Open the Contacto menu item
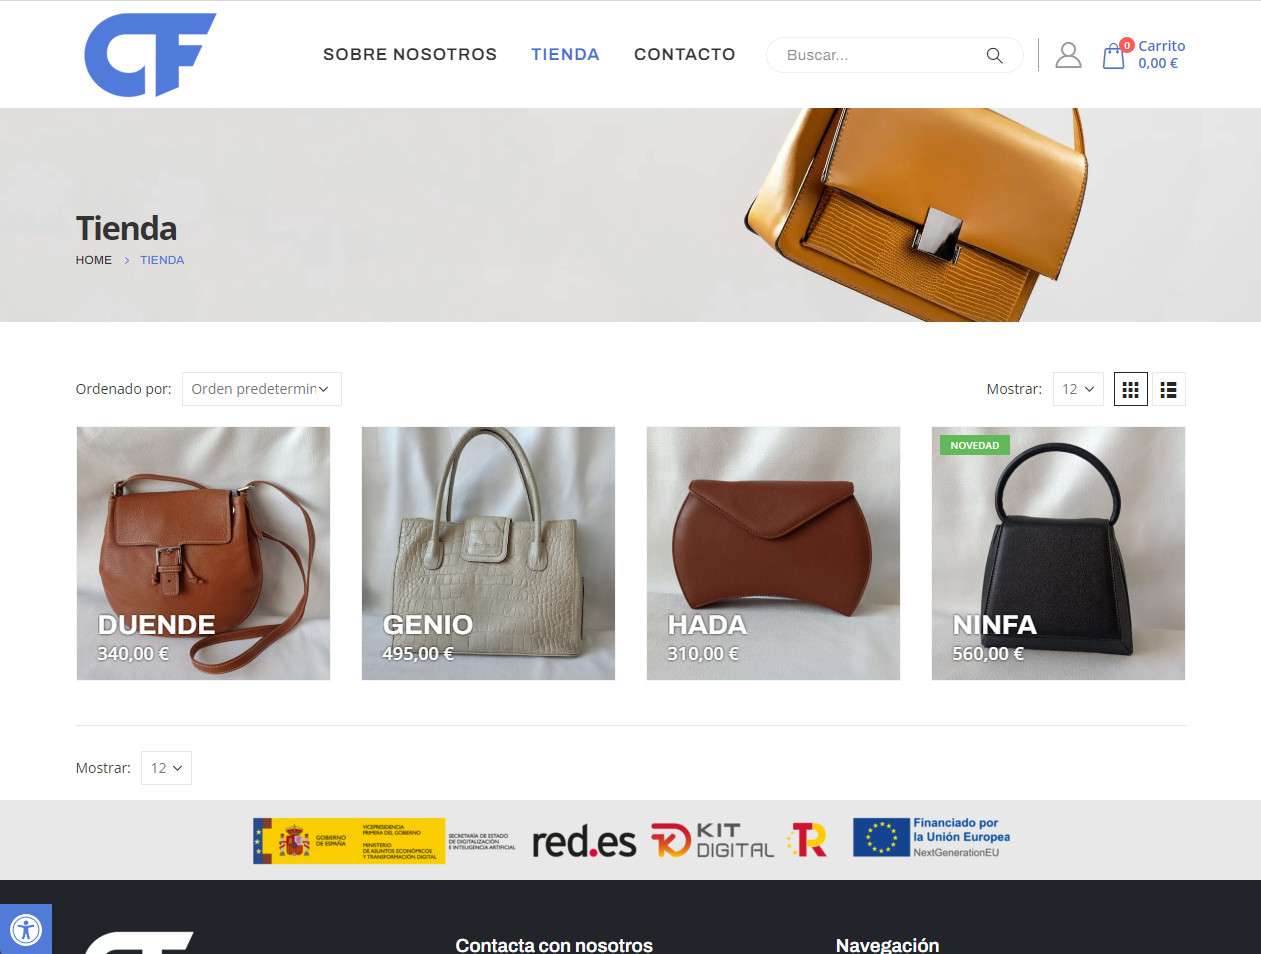 685,54
